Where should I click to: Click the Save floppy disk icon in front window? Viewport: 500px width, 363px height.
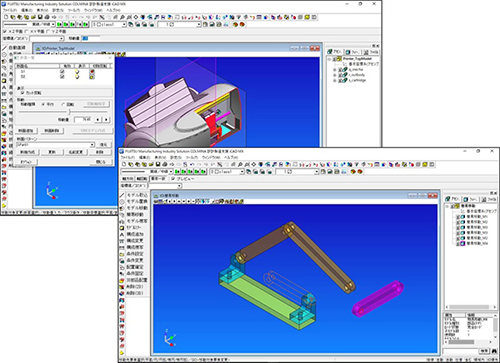click(x=158, y=164)
